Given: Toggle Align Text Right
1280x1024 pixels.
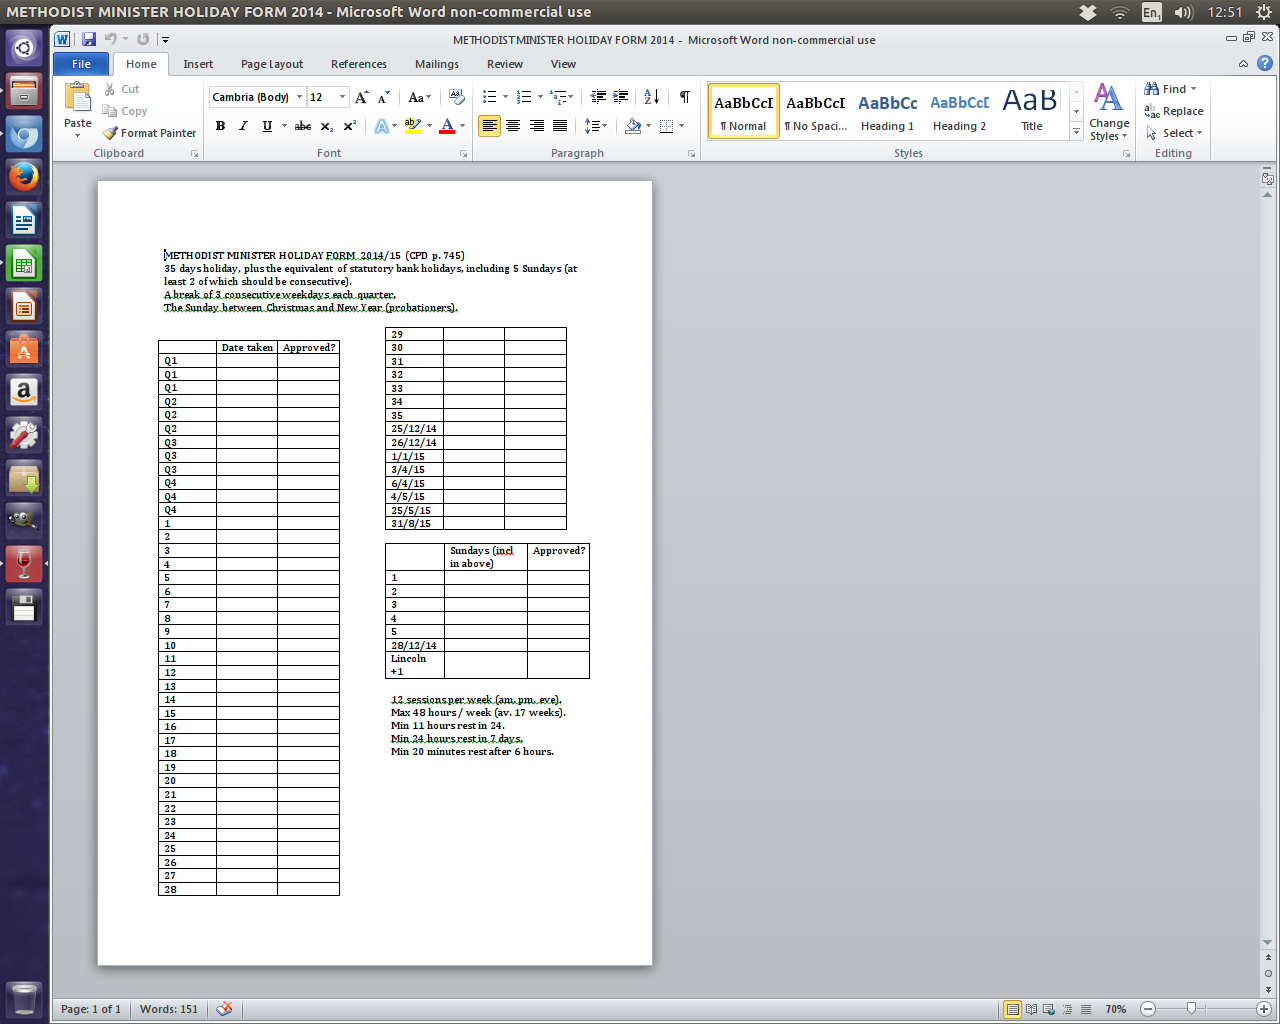Looking at the screenshot, I should tap(537, 126).
